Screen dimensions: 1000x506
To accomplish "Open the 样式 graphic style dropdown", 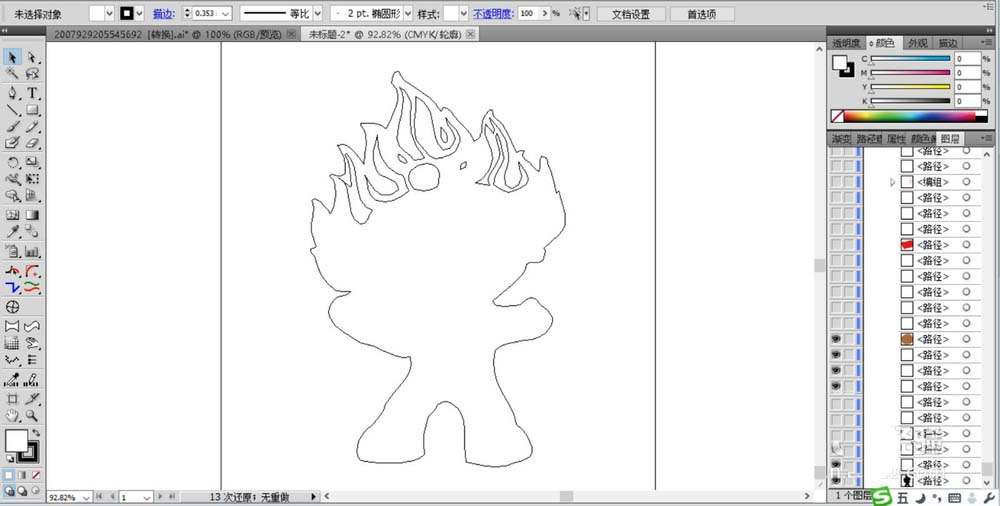I will [x=464, y=13].
